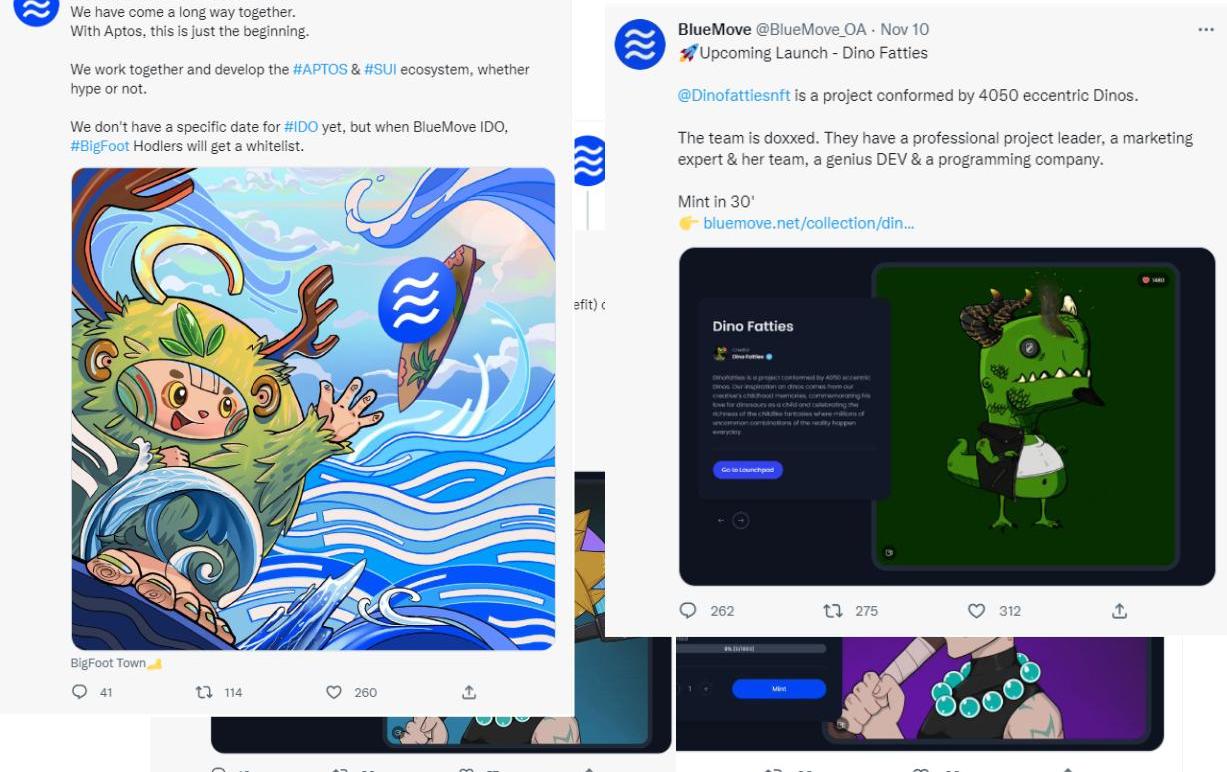This screenshot has width=1227, height=772.
Task: Open the Dino Fatties preview image
Action: 947,416
